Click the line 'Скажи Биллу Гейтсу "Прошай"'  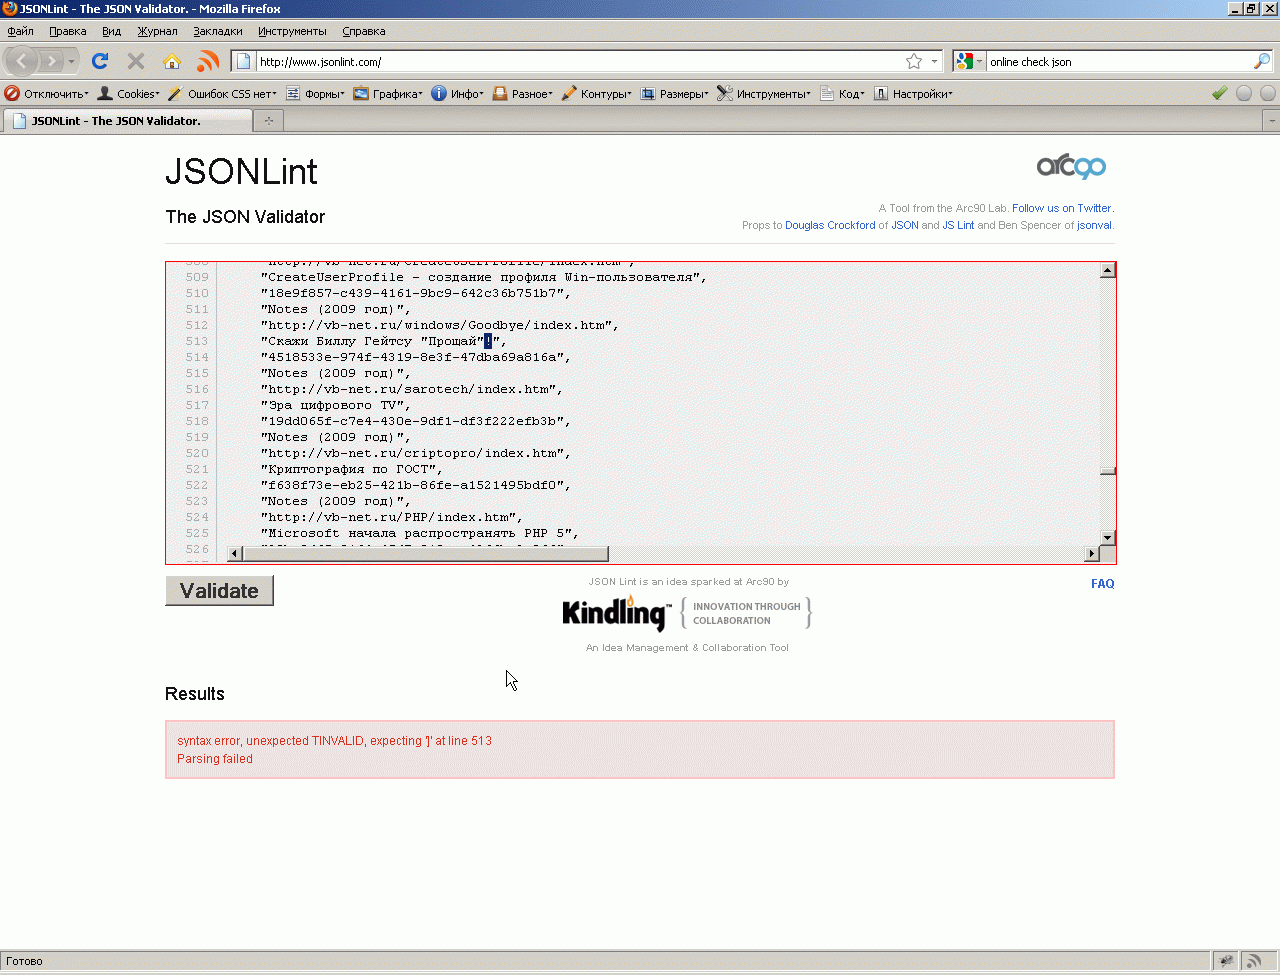pos(384,341)
